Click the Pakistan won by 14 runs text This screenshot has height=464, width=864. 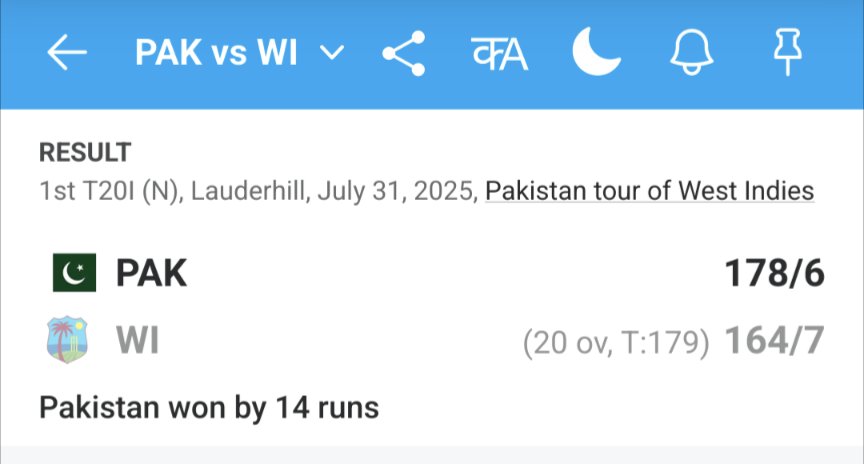(x=209, y=408)
